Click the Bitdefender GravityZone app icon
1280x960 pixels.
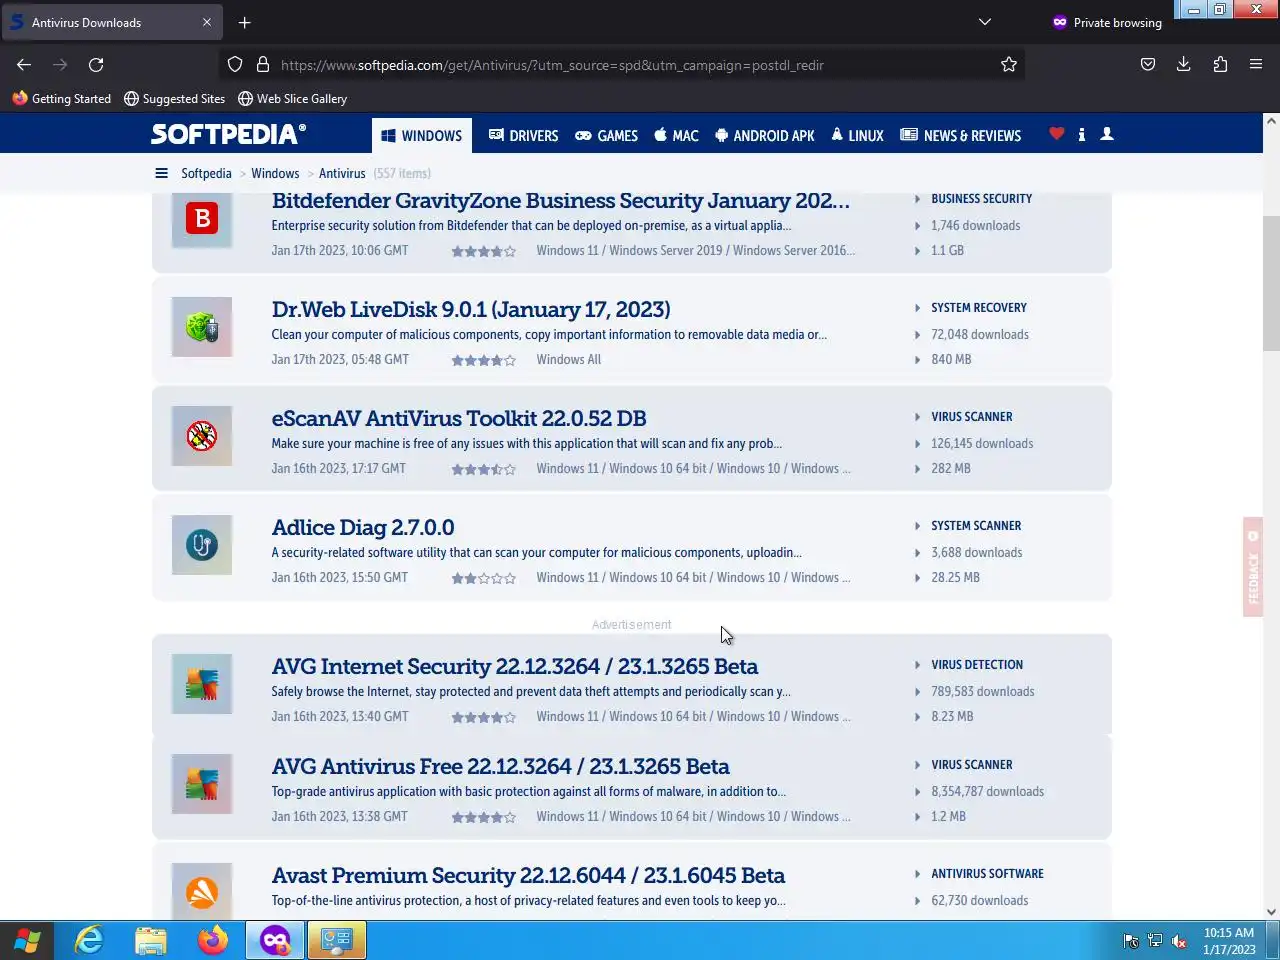point(202,218)
